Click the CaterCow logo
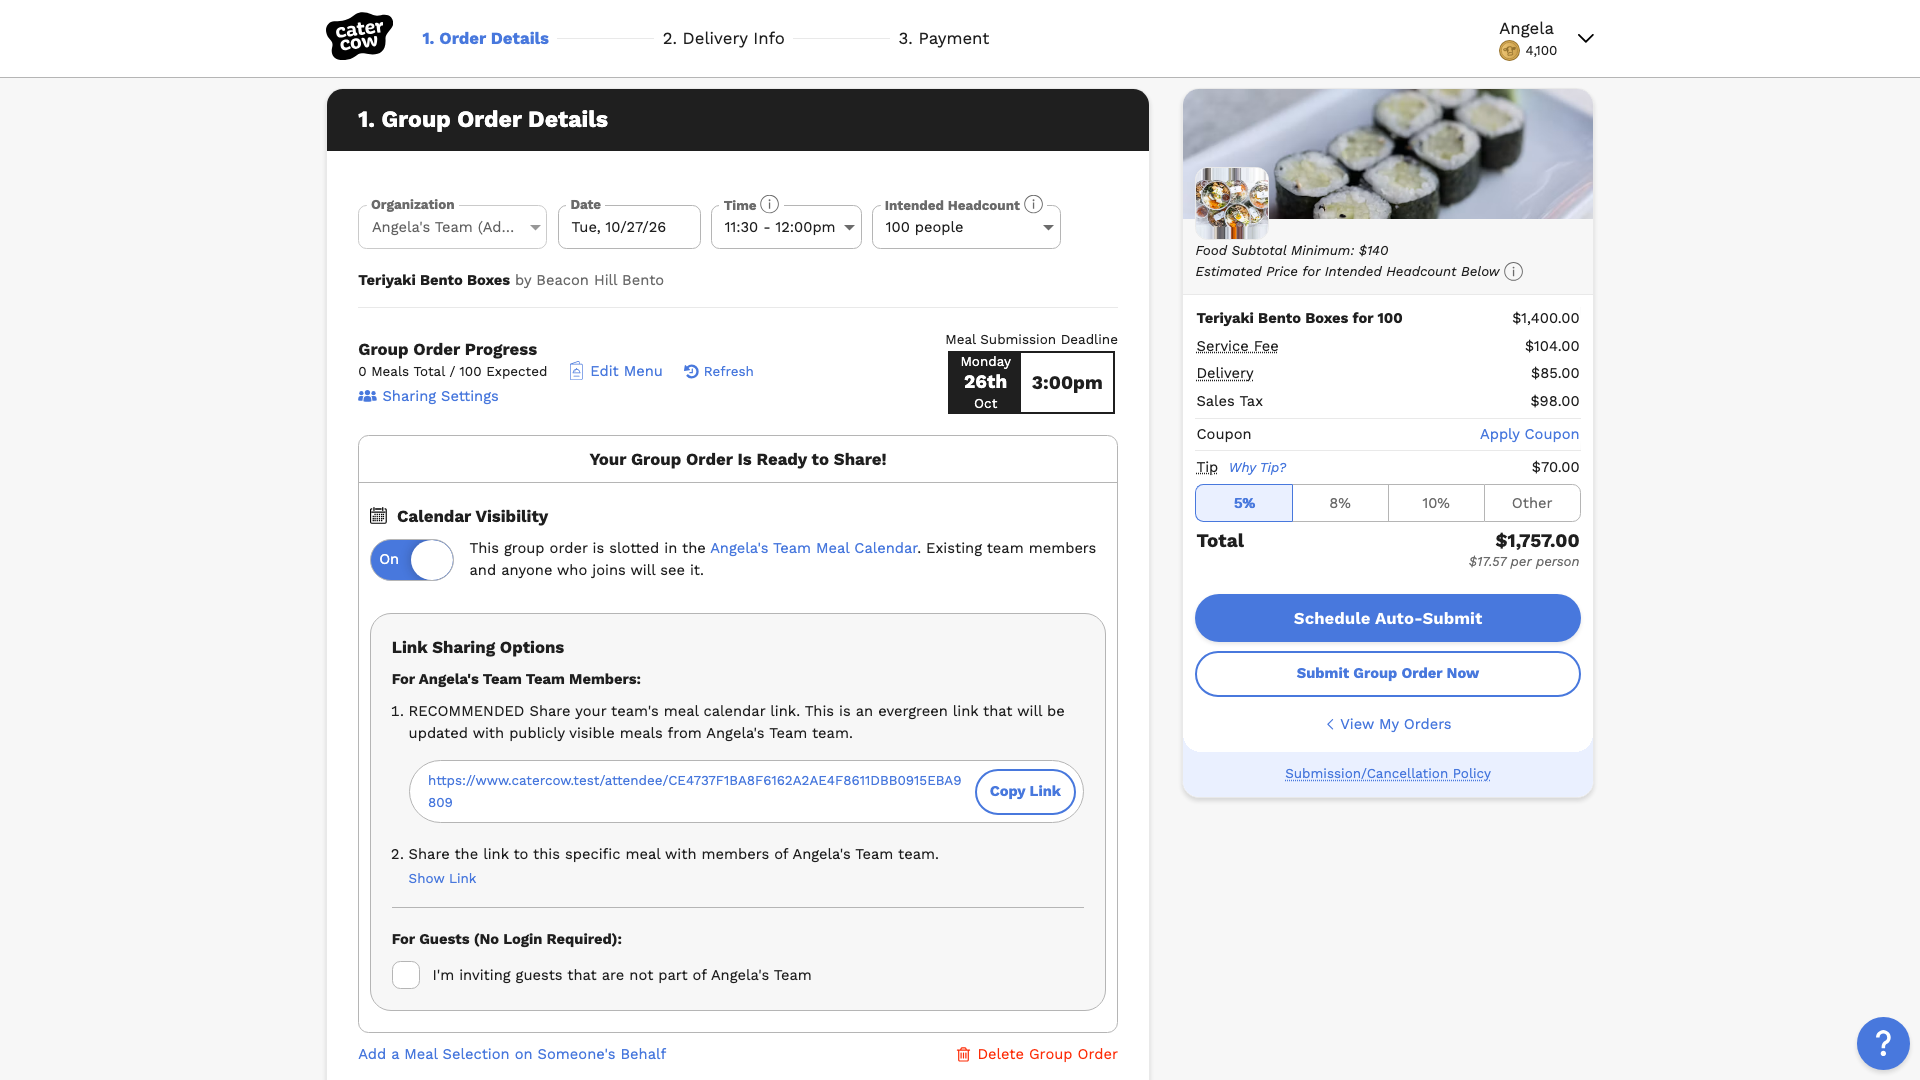Viewport: 1920px width, 1080px height. 359,37
